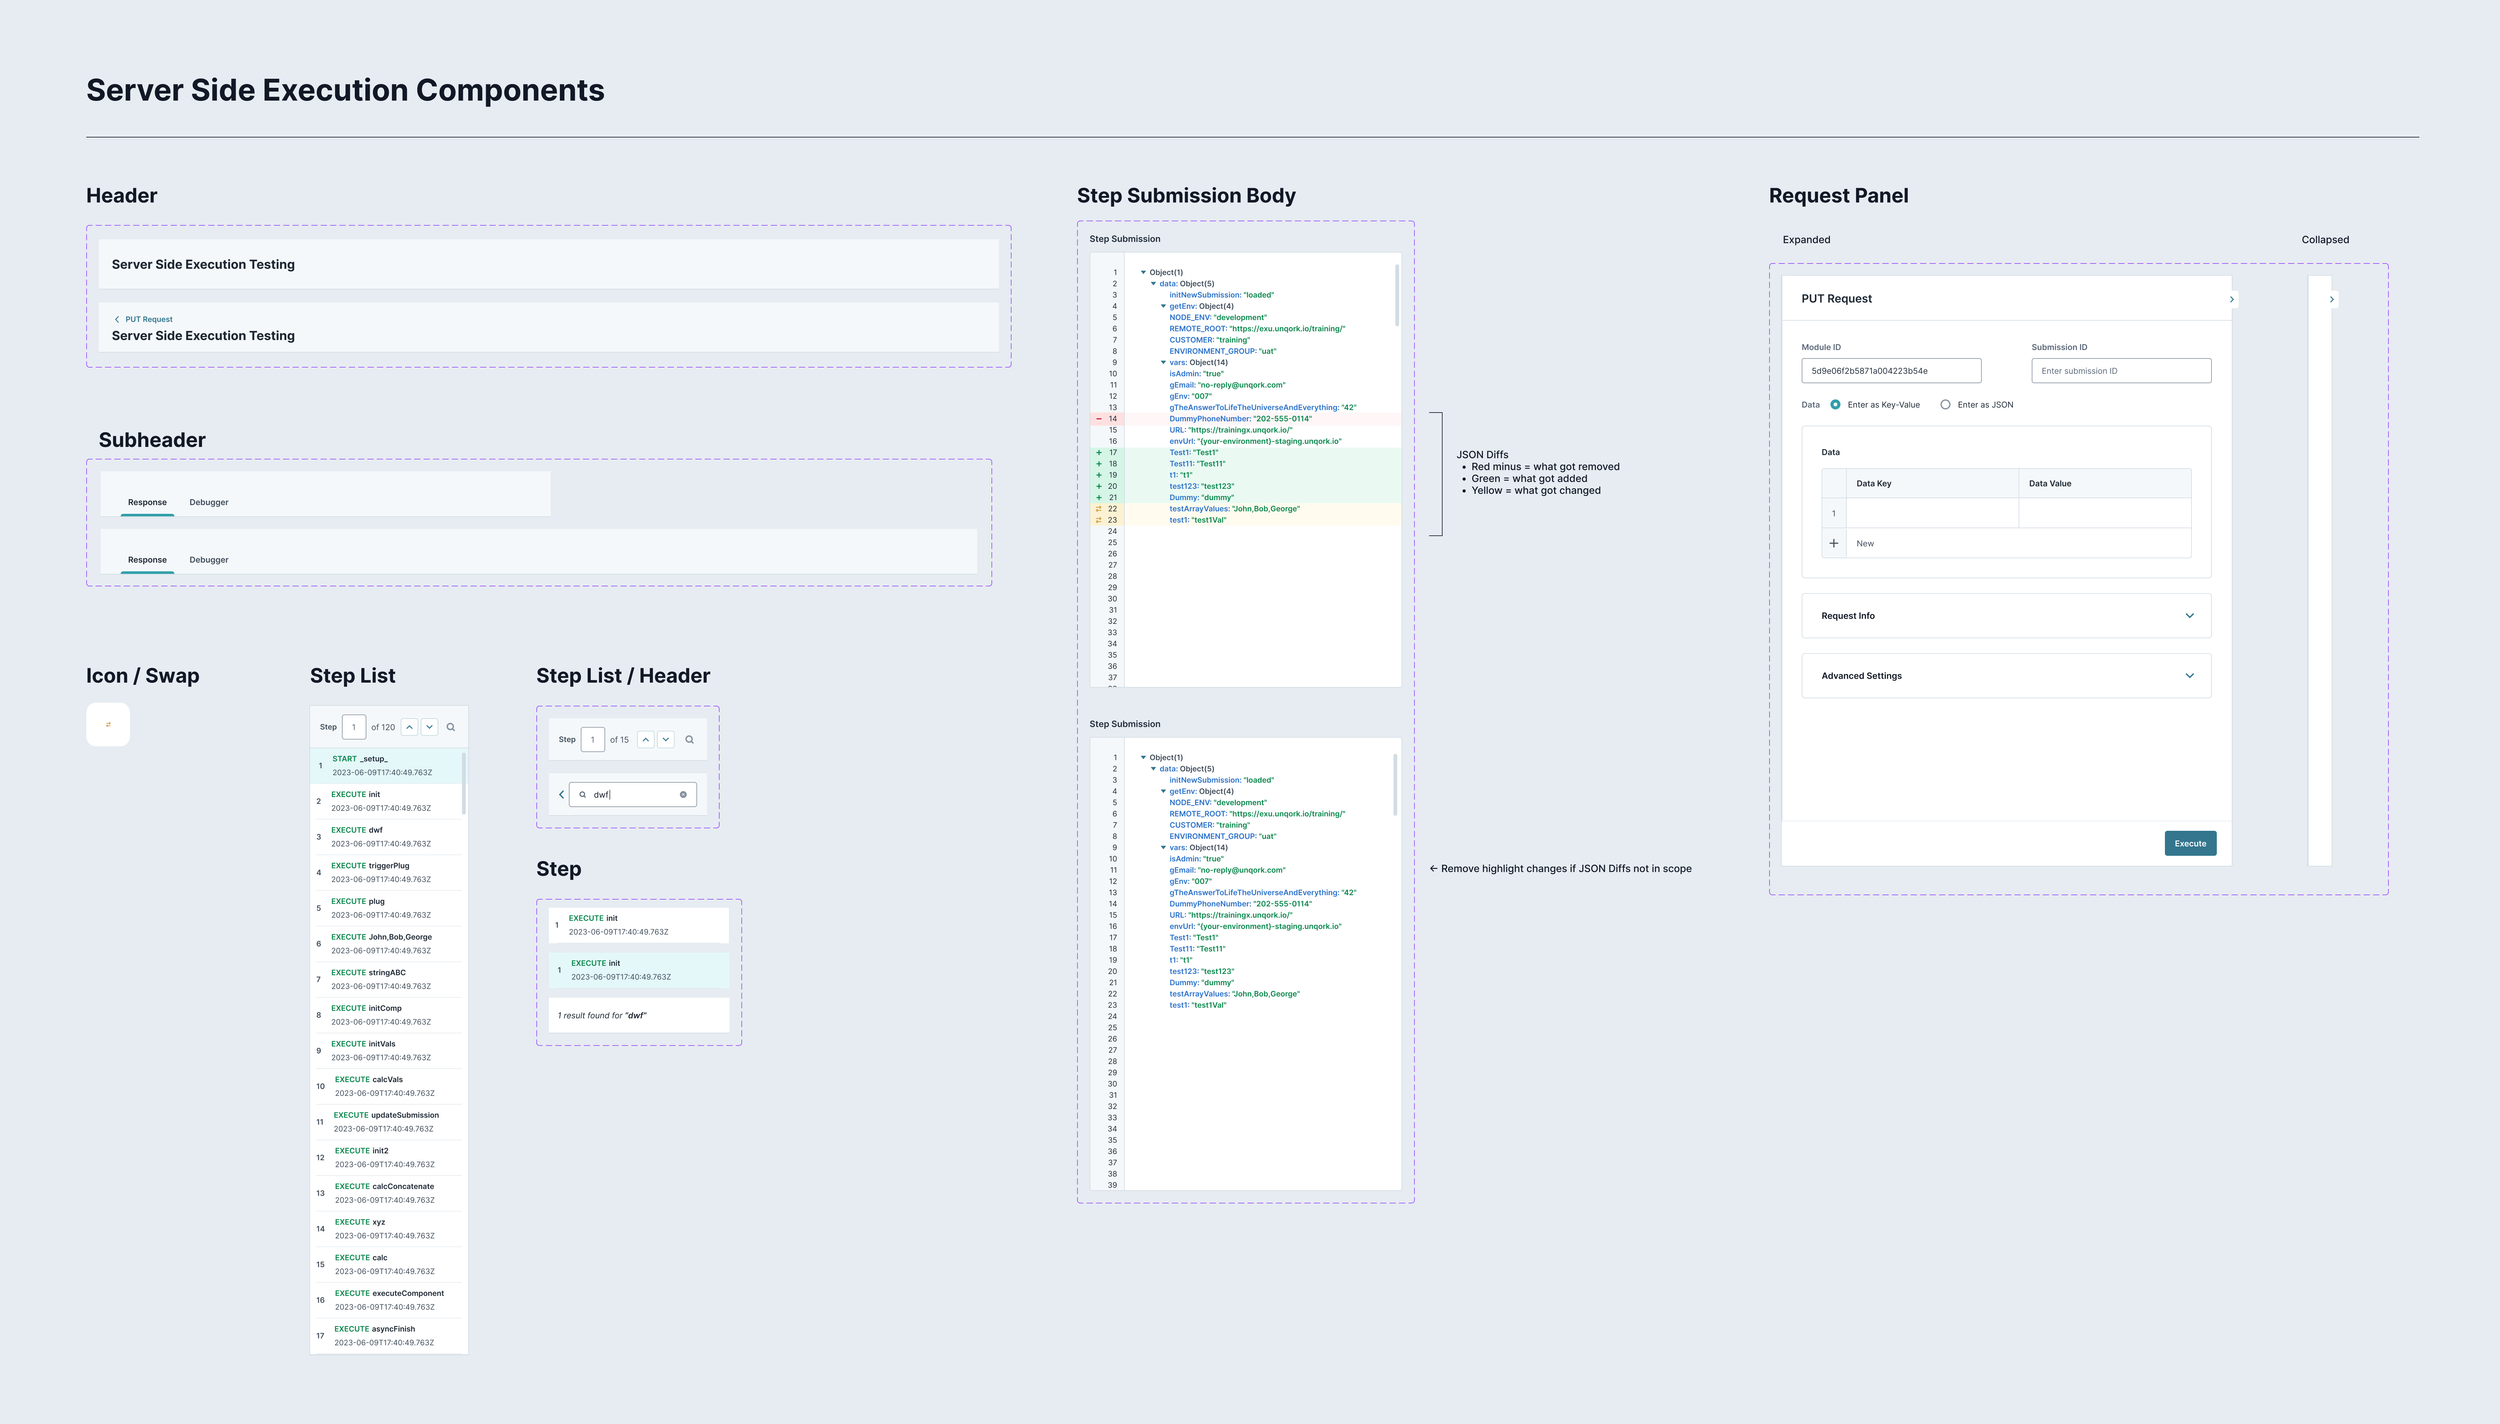2500x1424 pixels.
Task: Open Response tab in the lower subheader
Action: tap(147, 560)
